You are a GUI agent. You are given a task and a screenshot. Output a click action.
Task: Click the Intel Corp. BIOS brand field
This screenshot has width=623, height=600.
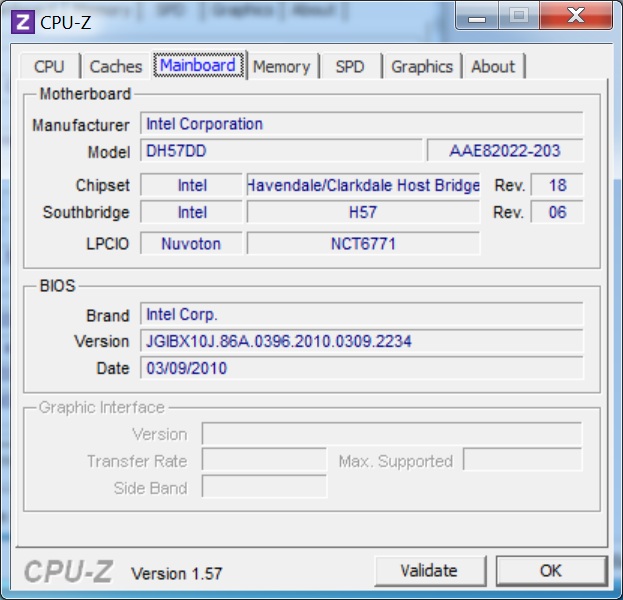pos(362,314)
